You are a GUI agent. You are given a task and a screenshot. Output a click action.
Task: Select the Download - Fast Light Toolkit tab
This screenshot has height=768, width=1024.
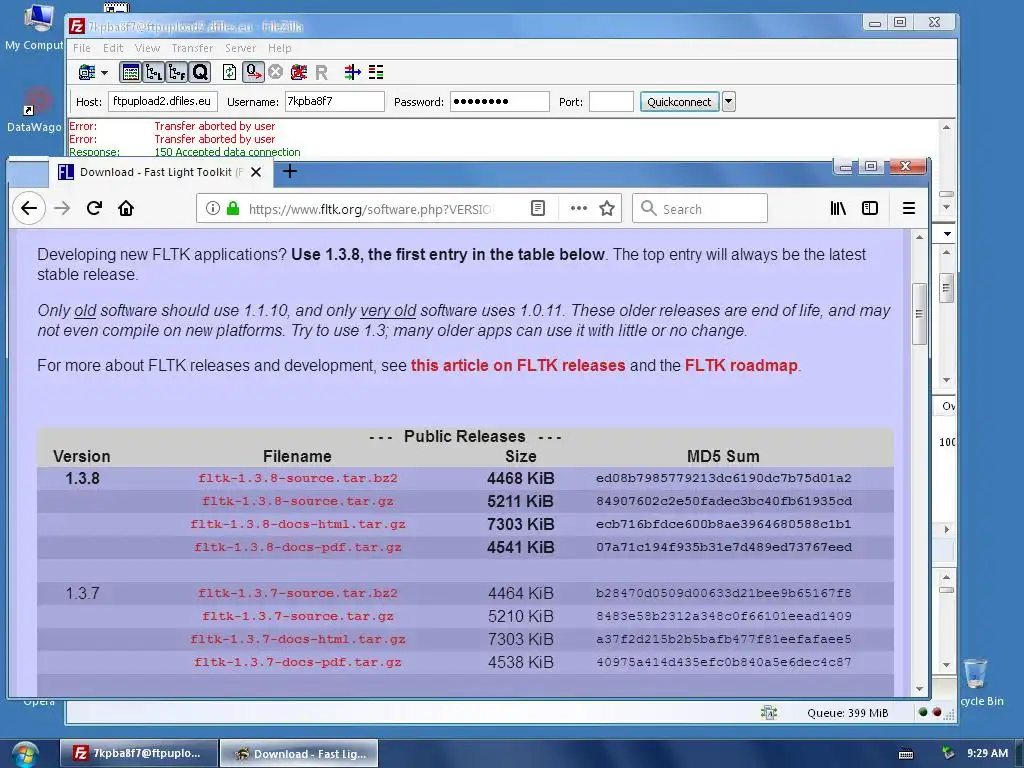[x=159, y=172]
